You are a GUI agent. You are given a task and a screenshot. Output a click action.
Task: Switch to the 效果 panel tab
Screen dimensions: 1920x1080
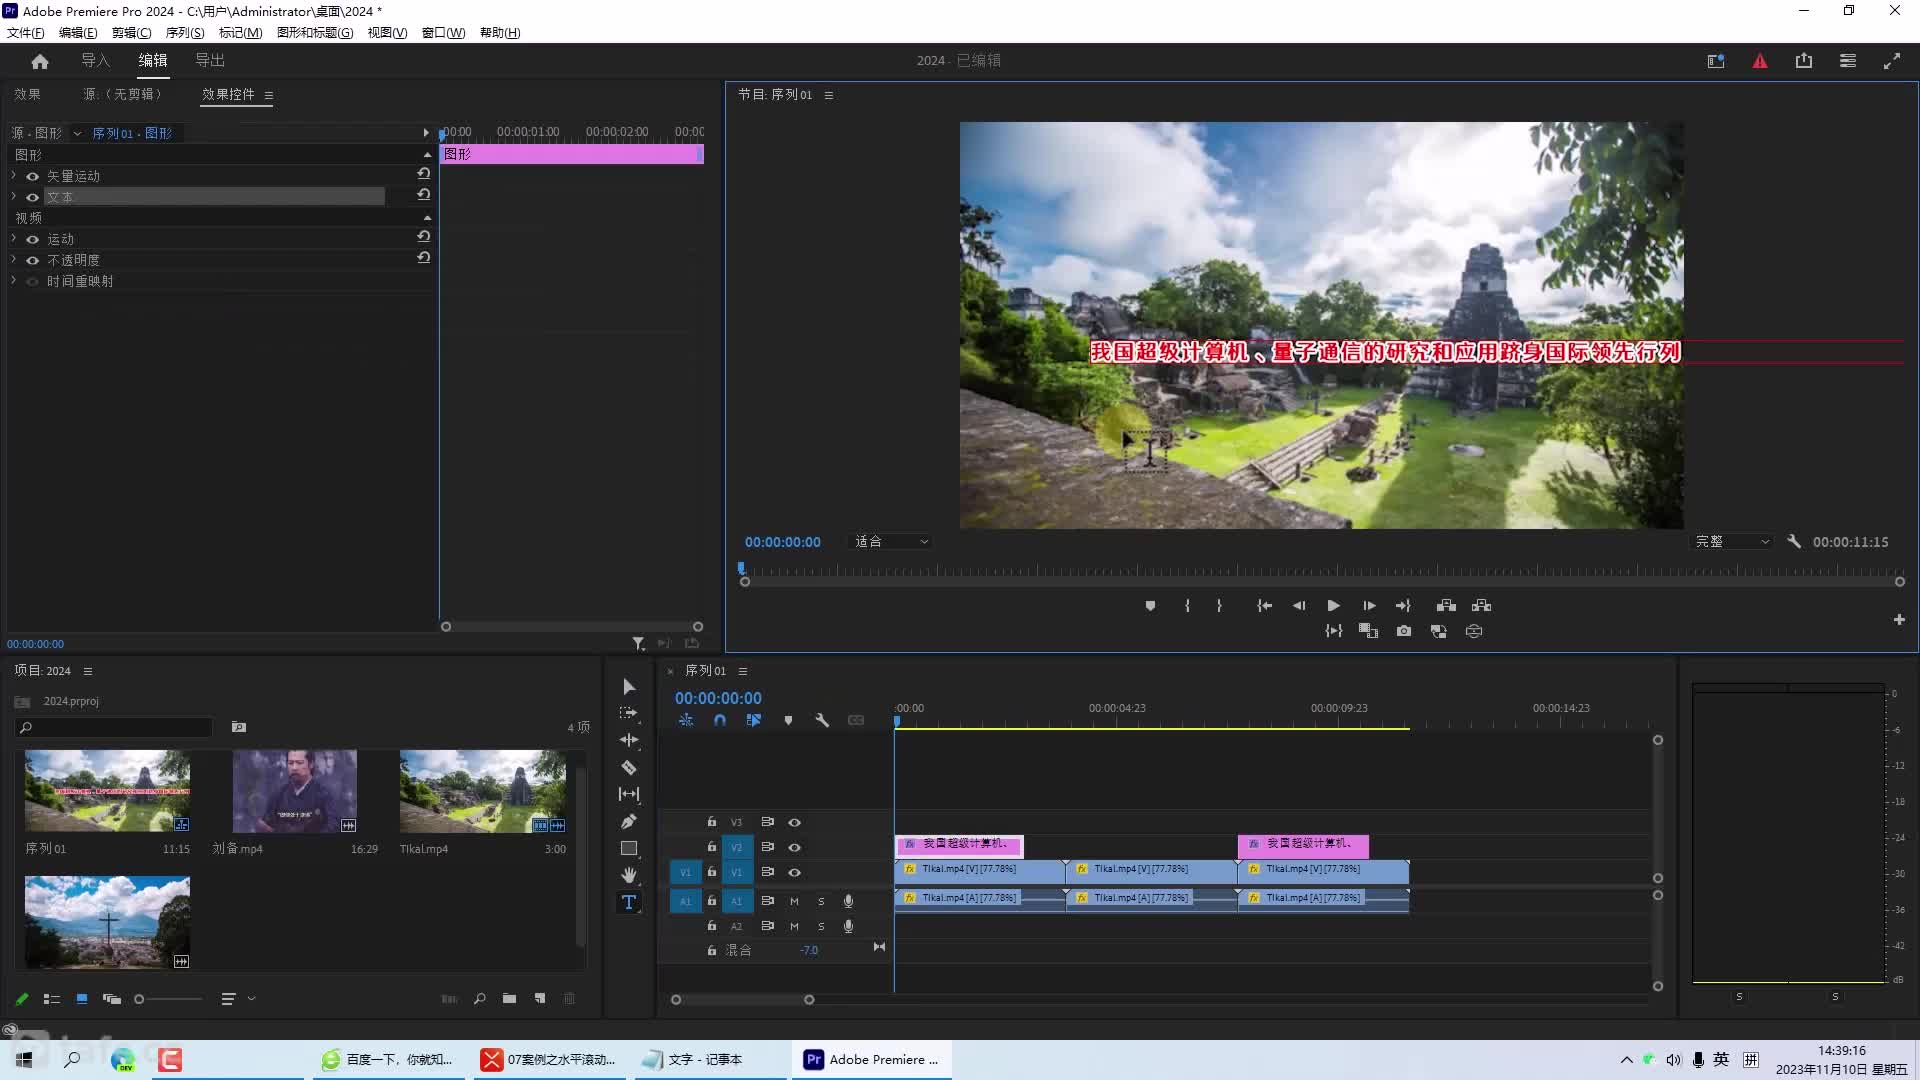pyautogui.click(x=27, y=94)
